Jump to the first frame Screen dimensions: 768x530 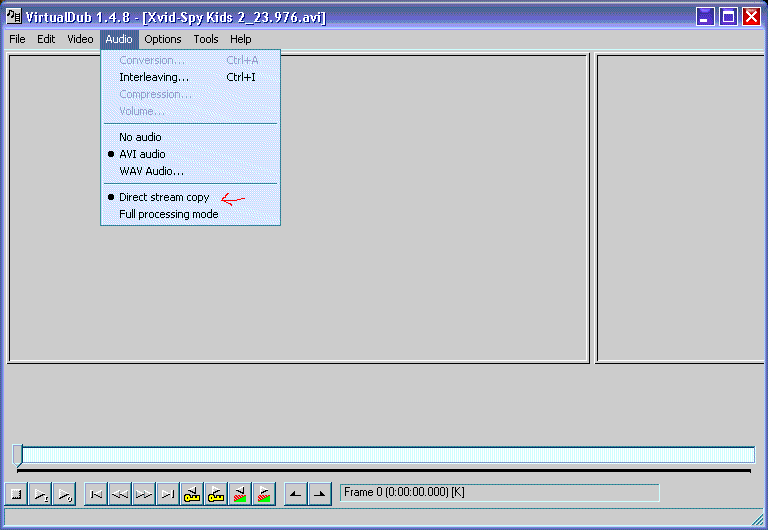coord(96,494)
